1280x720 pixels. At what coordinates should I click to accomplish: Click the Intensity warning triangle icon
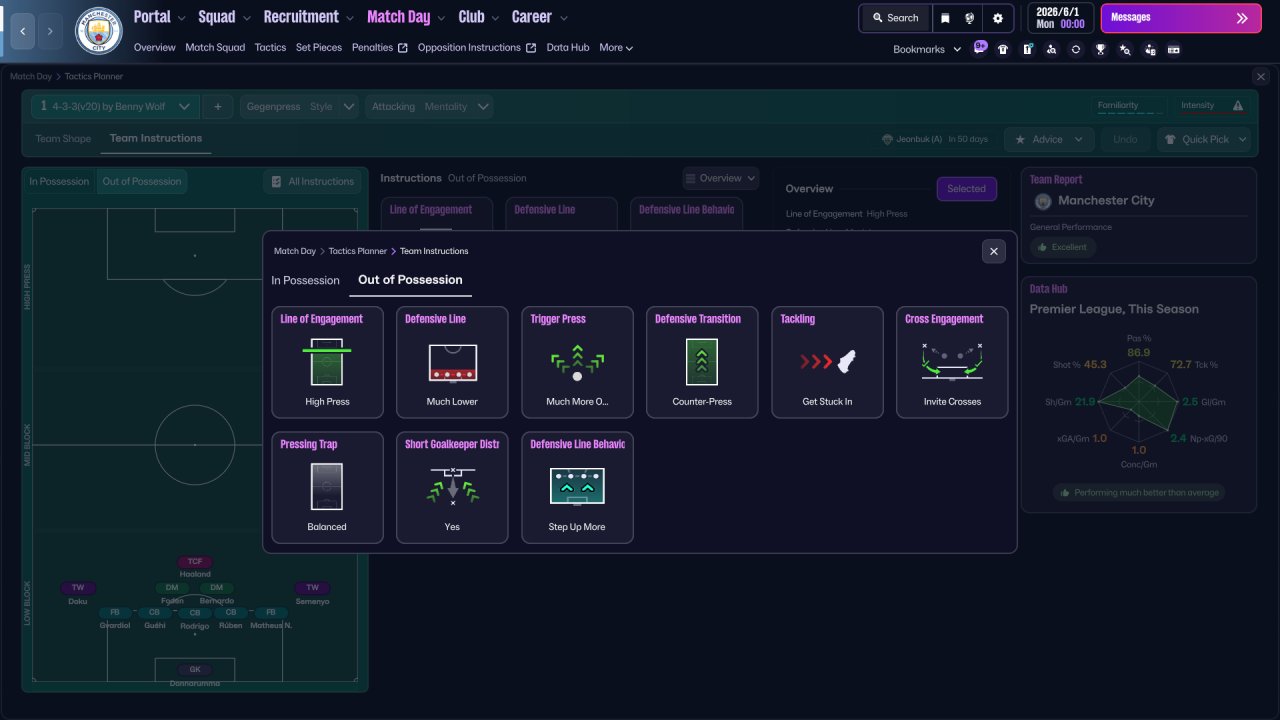(x=1238, y=106)
